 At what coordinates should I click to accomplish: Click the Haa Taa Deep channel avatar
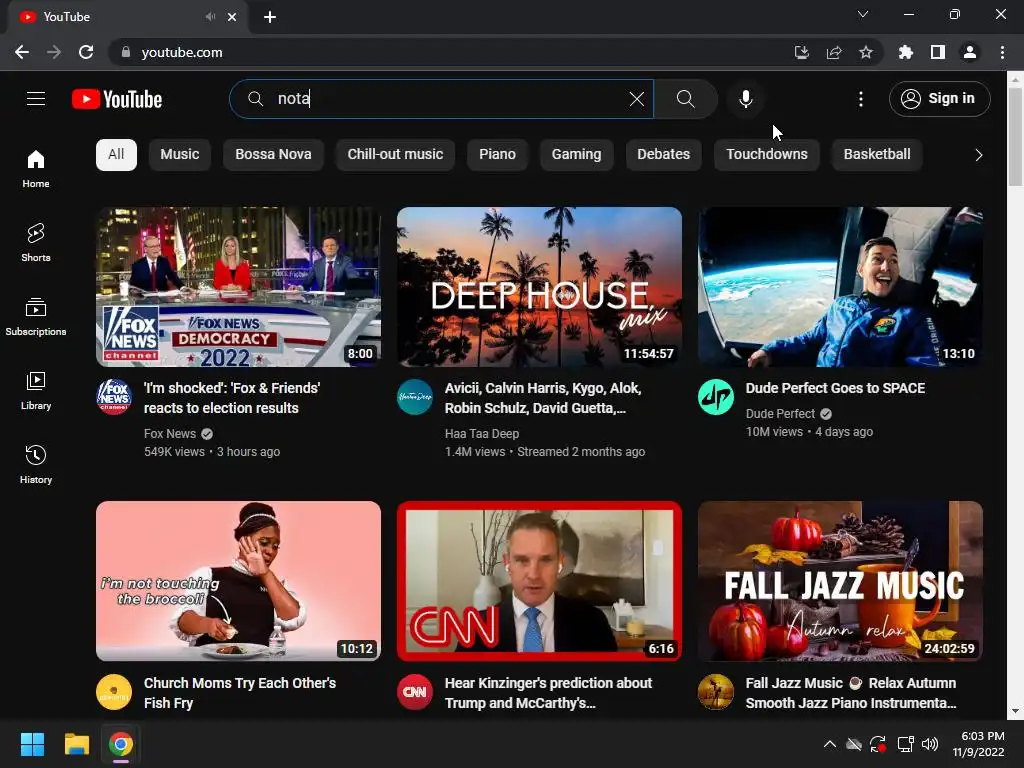point(415,397)
